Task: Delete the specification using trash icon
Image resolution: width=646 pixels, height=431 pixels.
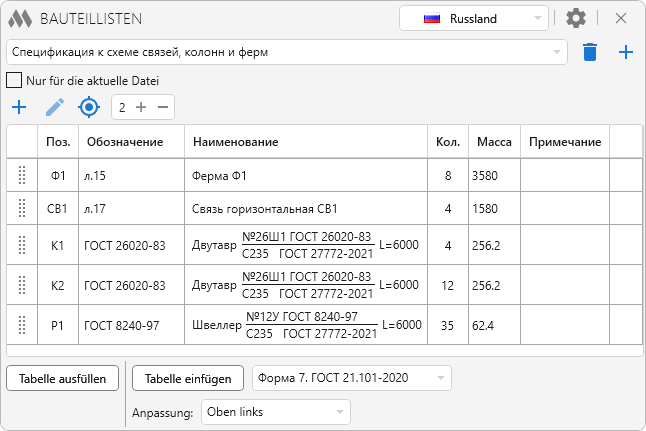Action: coord(590,53)
